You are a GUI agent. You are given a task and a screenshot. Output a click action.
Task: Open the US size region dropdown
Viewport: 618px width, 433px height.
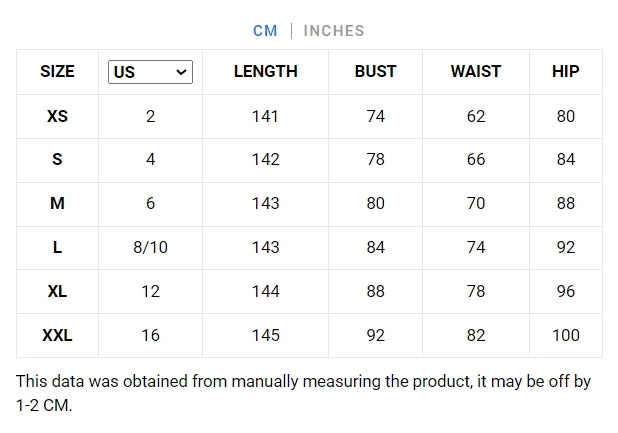click(x=150, y=72)
